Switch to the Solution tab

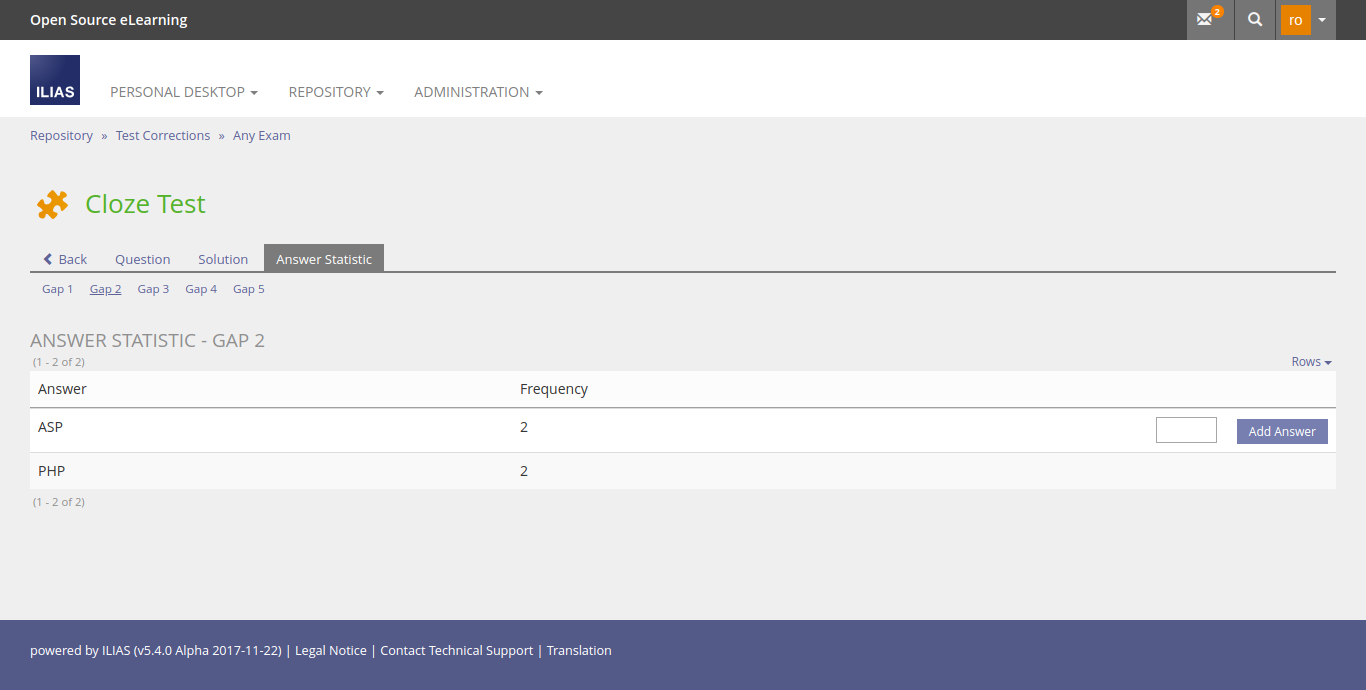tap(223, 259)
